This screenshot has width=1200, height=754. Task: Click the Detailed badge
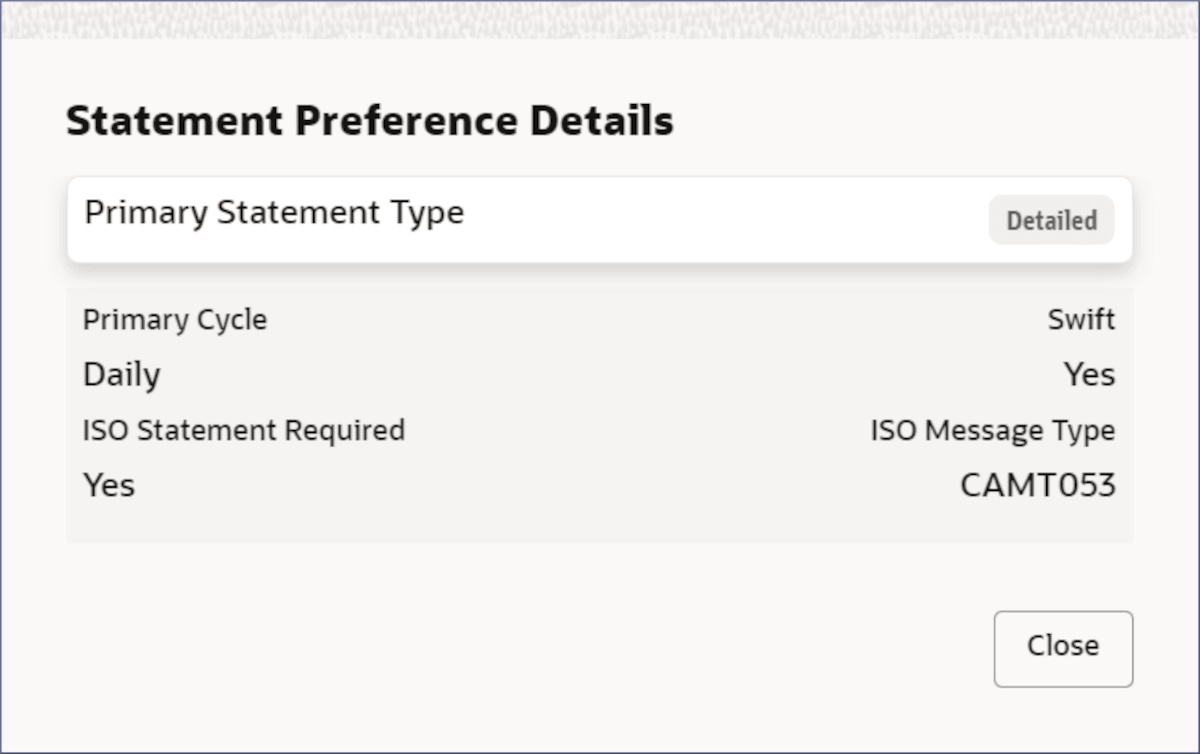pyautogui.click(x=1051, y=220)
